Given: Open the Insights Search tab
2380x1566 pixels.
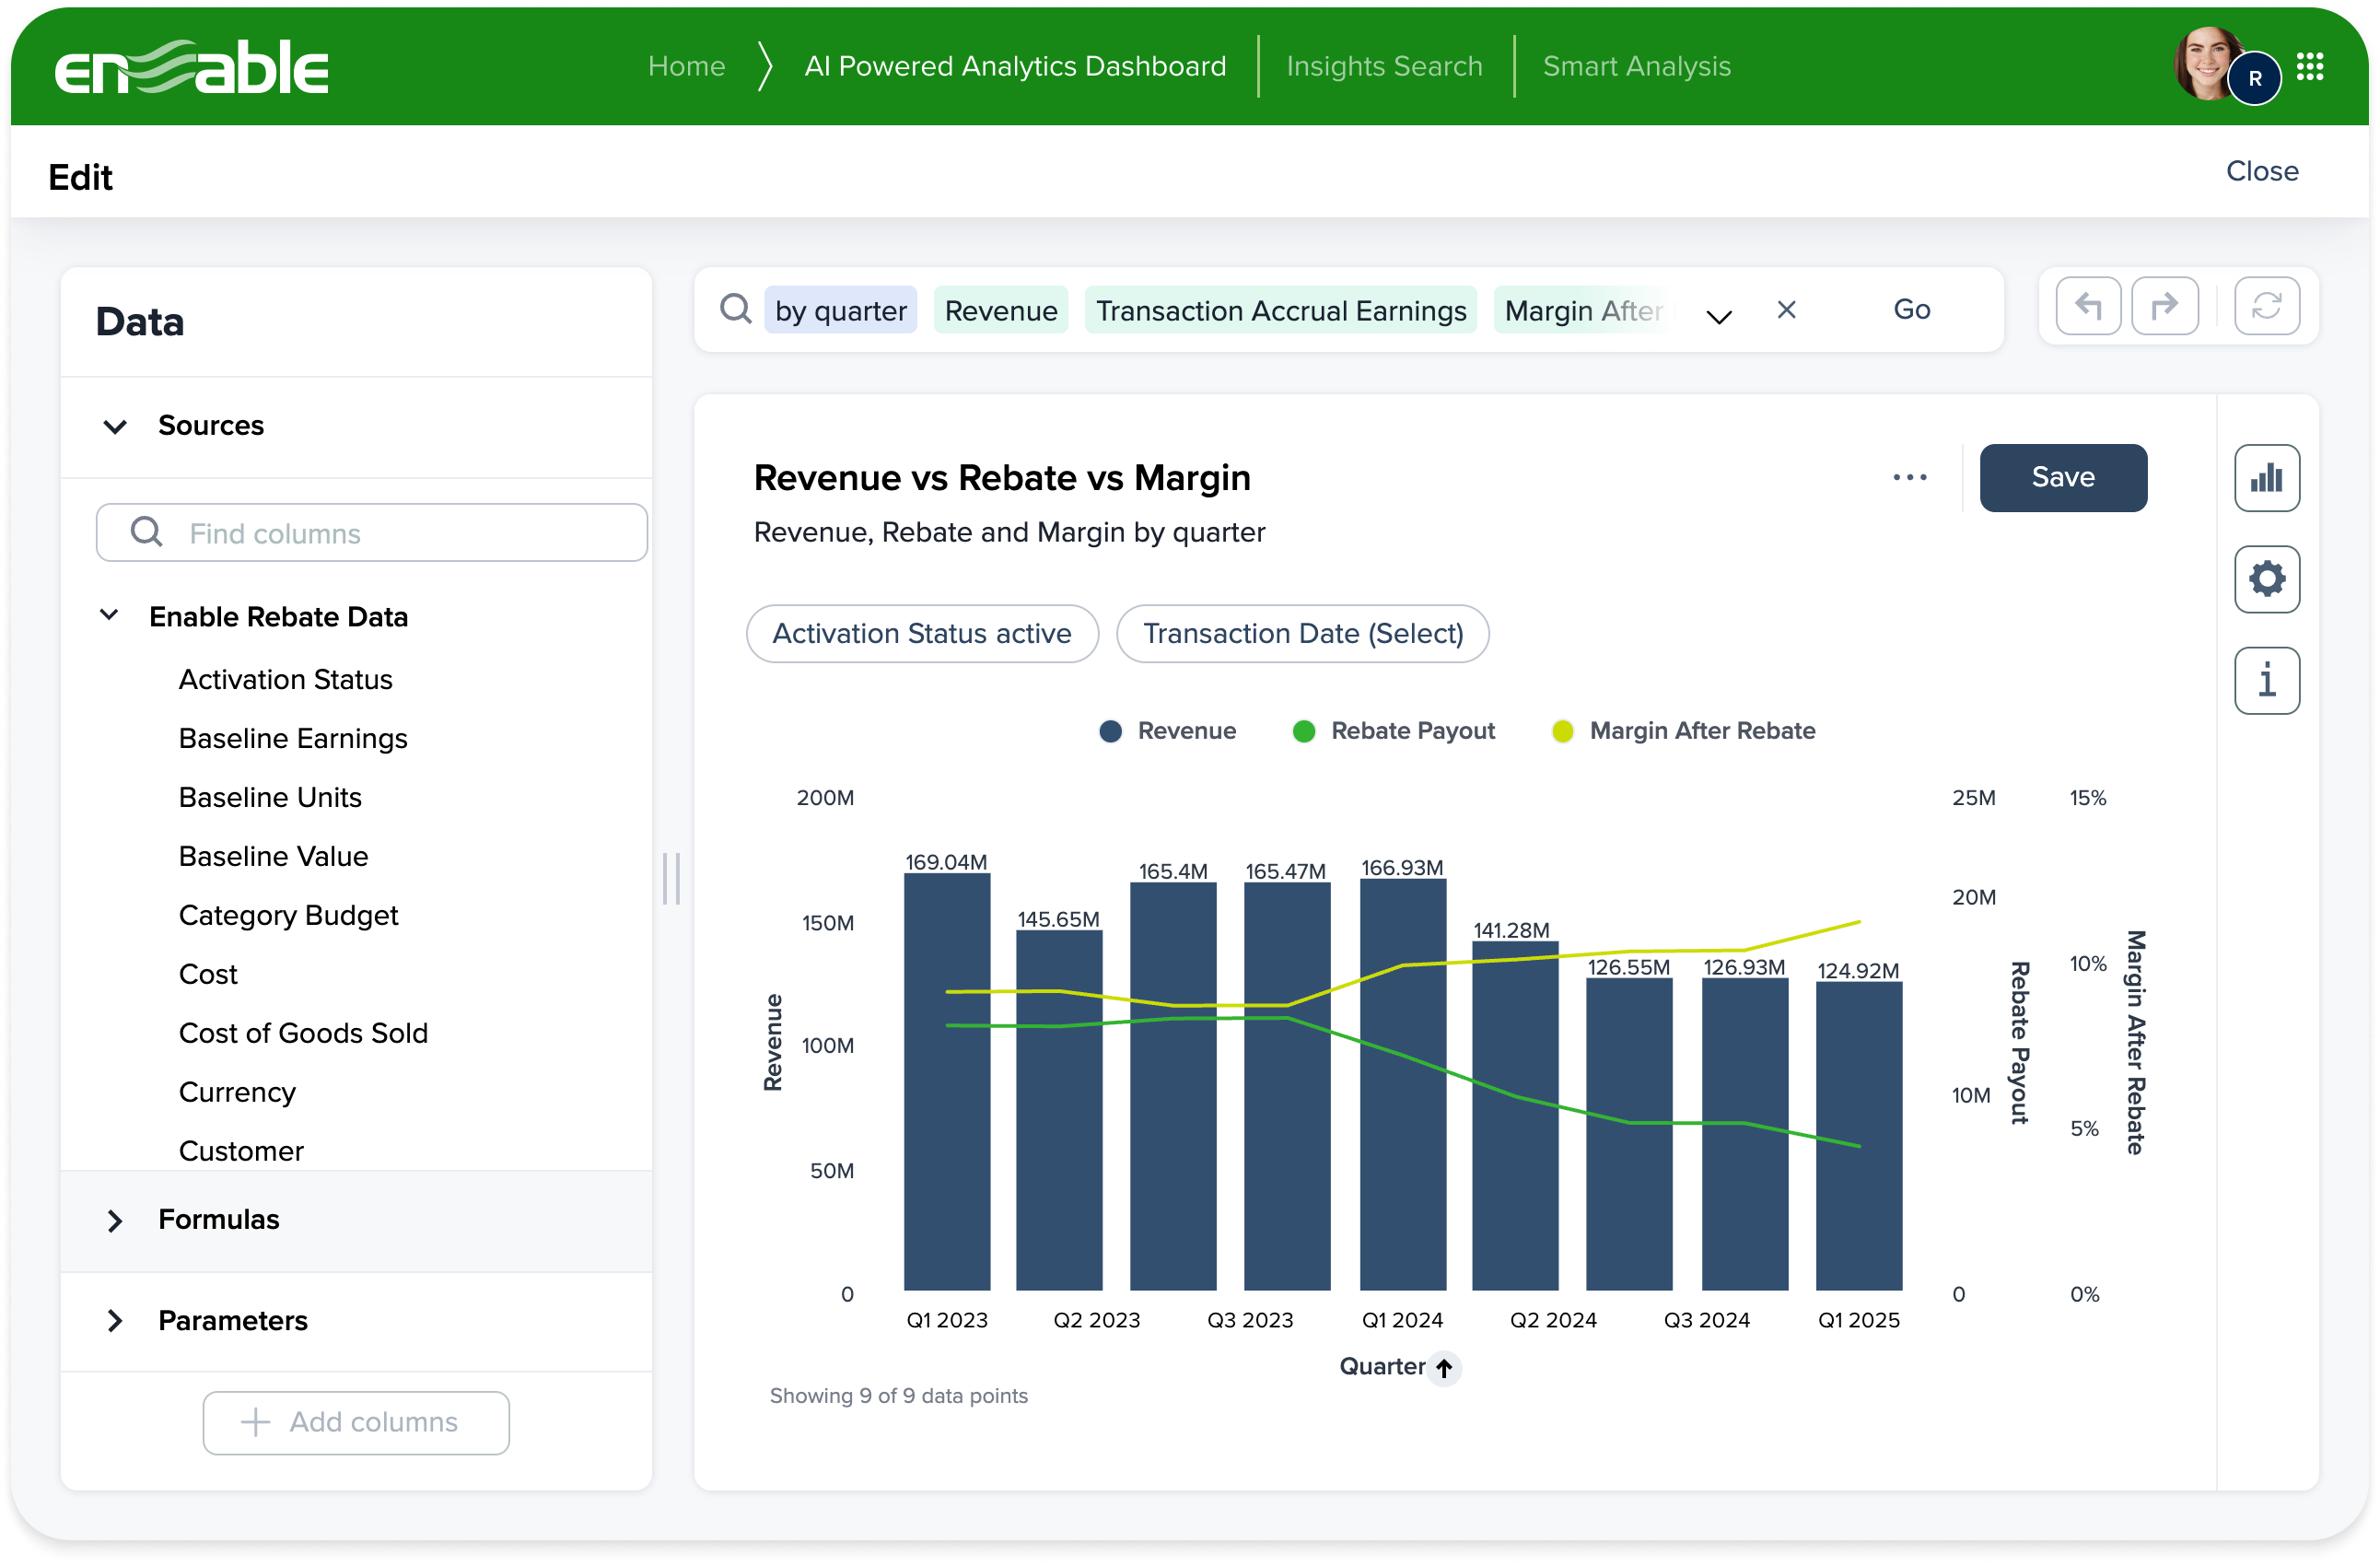Looking at the screenshot, I should (1384, 66).
